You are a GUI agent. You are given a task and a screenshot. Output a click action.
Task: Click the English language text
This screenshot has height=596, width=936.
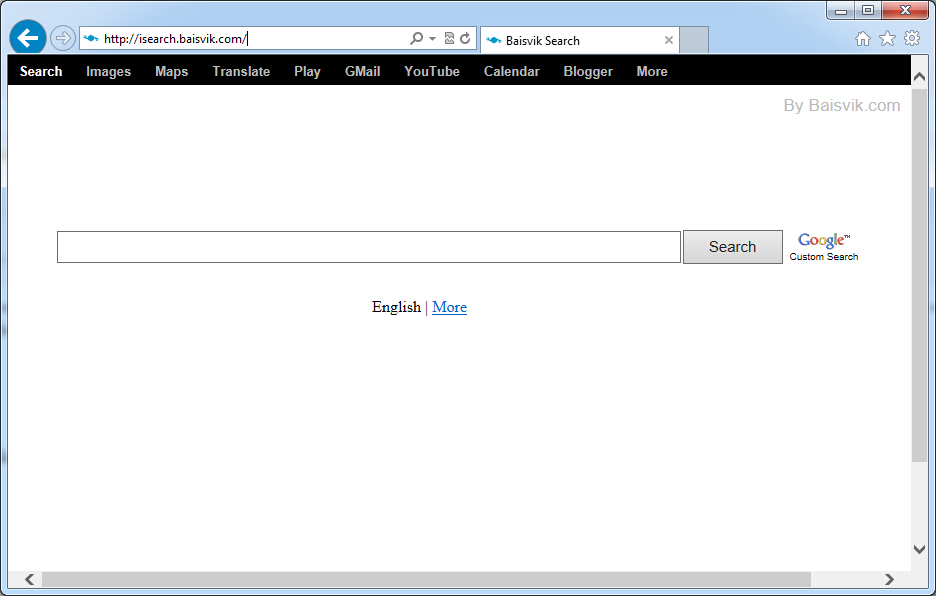point(396,307)
